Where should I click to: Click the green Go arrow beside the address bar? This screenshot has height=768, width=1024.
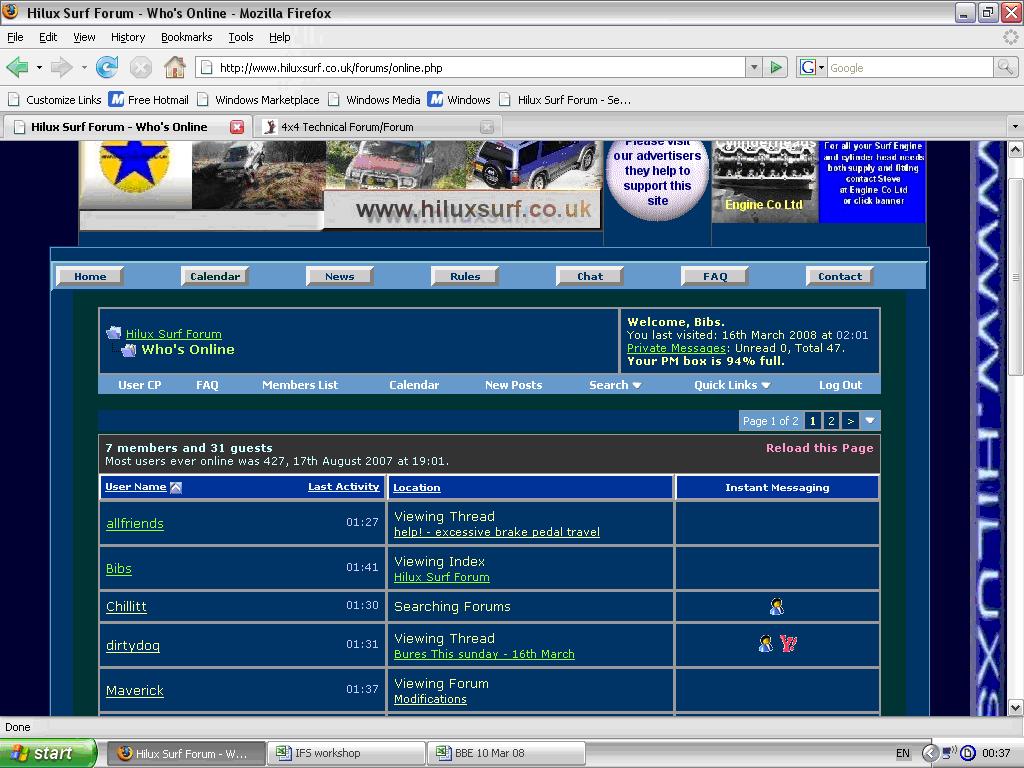tap(776, 68)
